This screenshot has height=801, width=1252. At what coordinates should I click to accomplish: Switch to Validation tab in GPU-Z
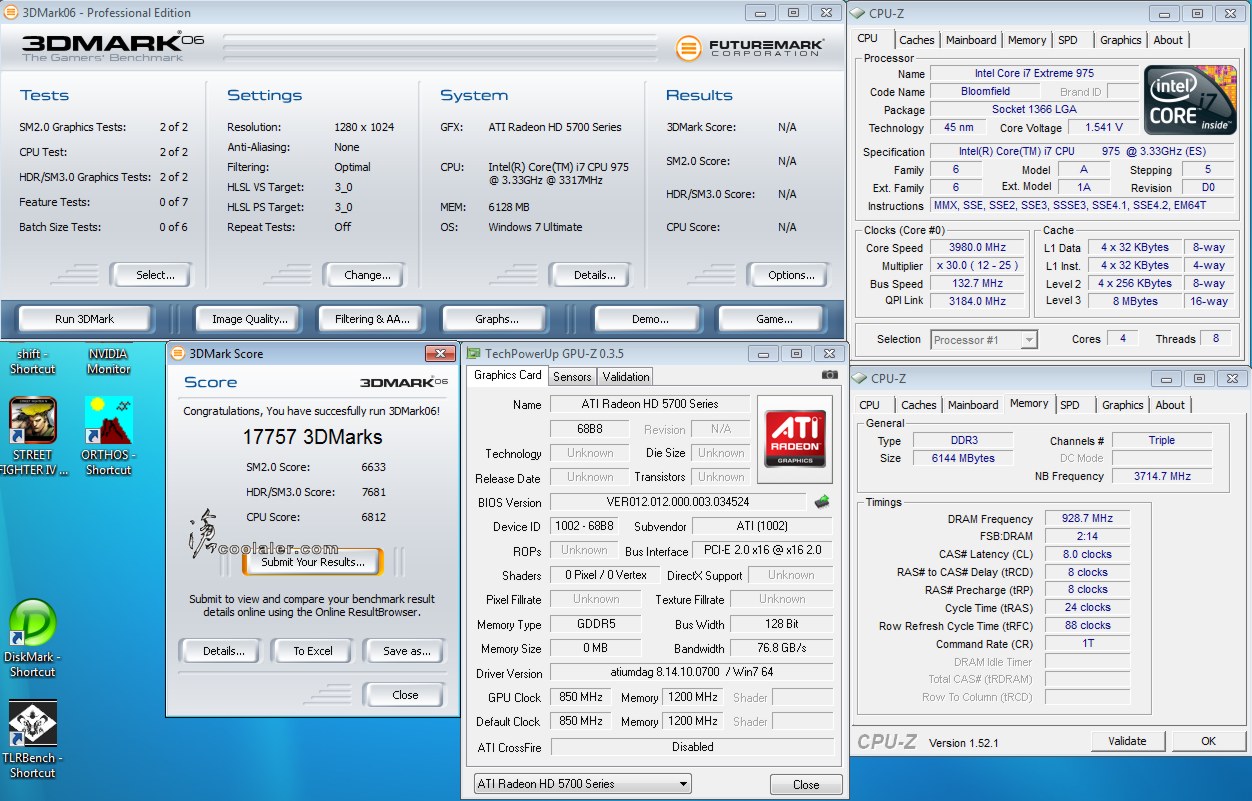click(x=626, y=376)
